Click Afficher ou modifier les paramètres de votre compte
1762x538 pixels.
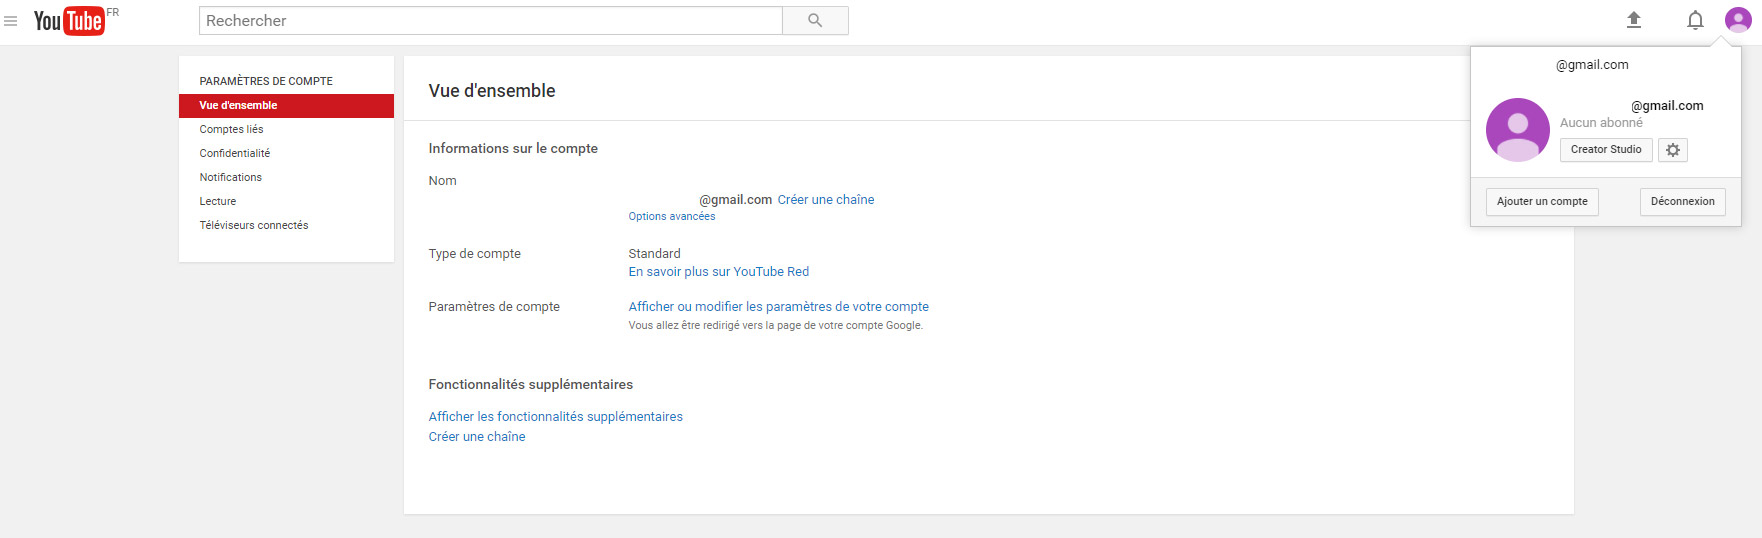pos(779,307)
